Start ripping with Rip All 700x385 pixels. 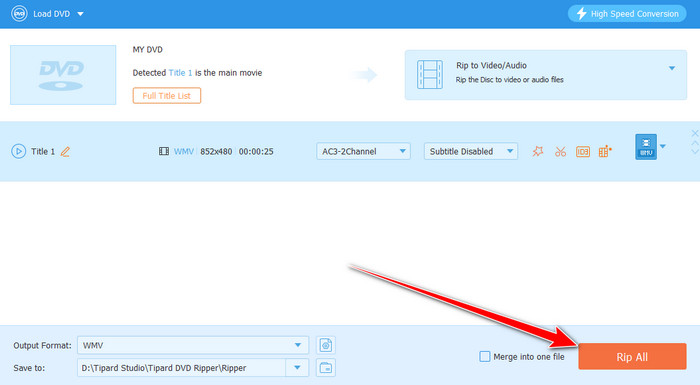(x=632, y=356)
